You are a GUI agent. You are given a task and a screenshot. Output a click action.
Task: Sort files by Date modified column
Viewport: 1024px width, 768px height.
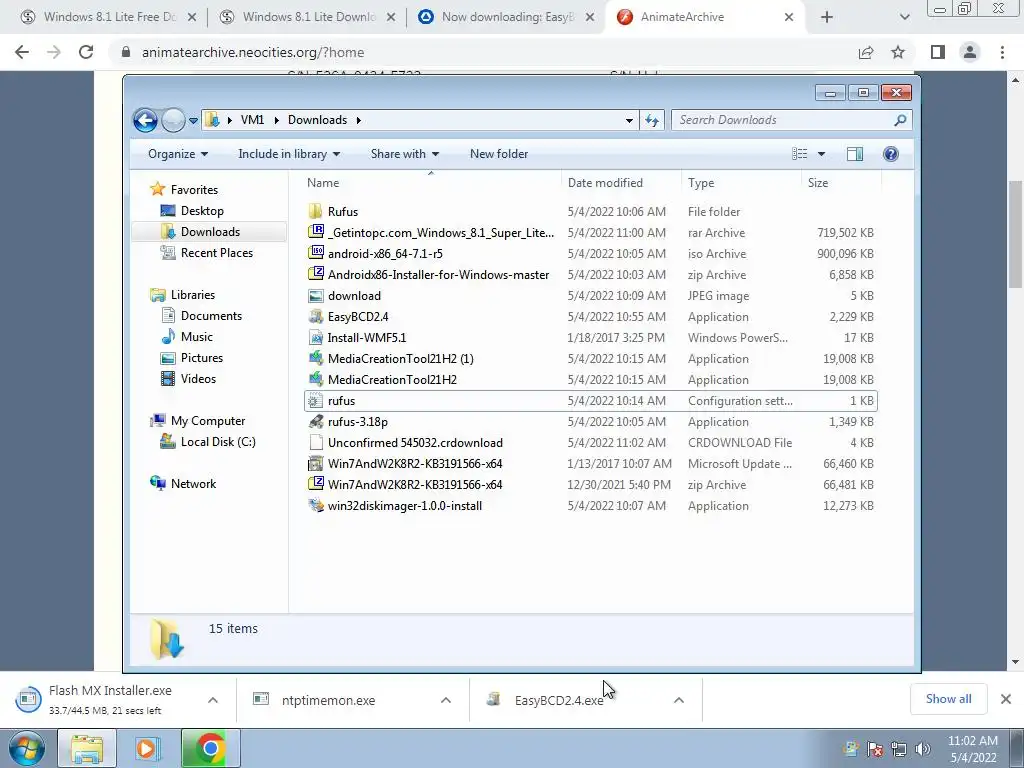621,183
